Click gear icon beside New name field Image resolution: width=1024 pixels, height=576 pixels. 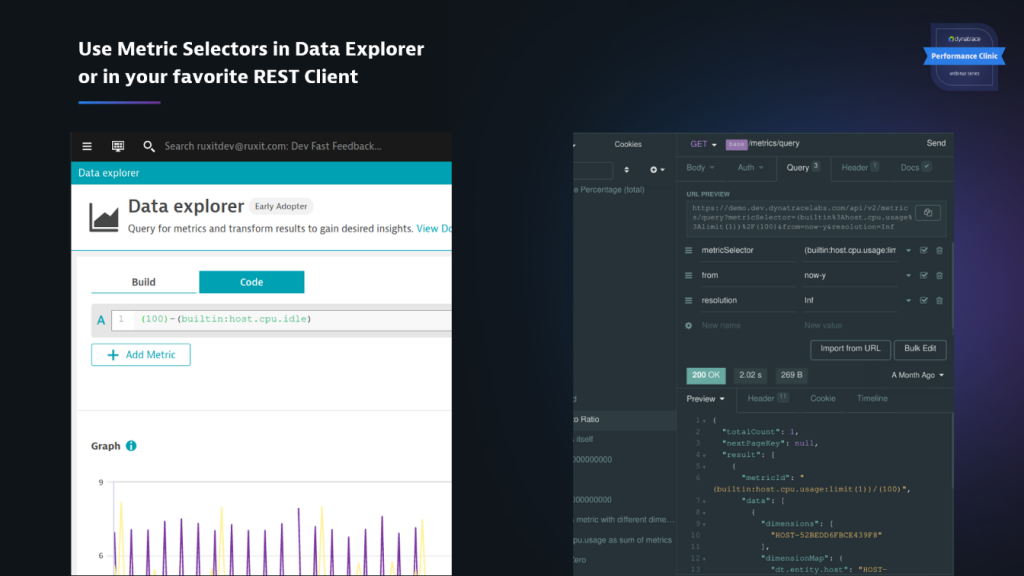click(x=688, y=326)
